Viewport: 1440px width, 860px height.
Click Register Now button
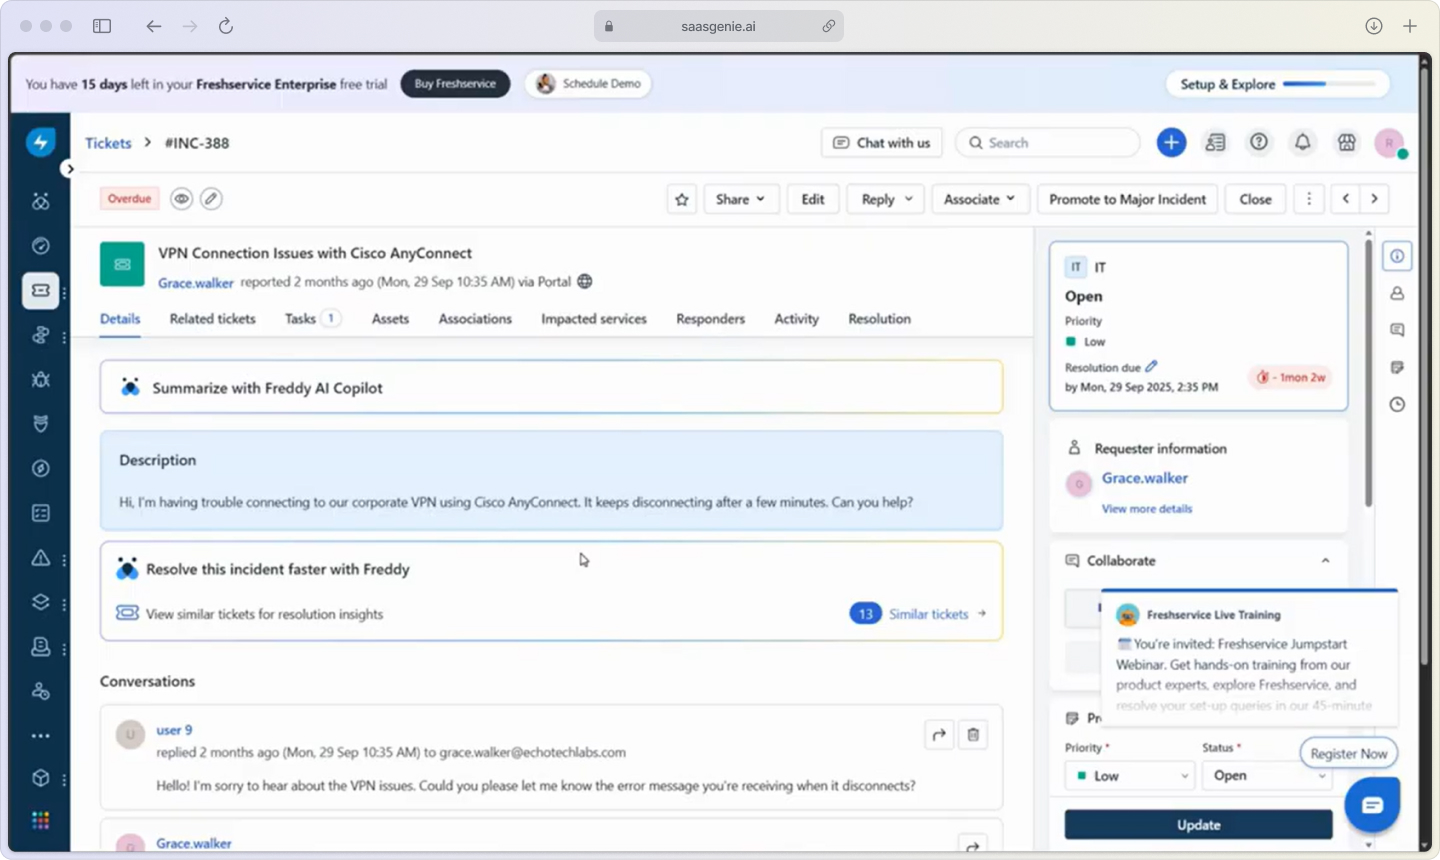click(1348, 754)
